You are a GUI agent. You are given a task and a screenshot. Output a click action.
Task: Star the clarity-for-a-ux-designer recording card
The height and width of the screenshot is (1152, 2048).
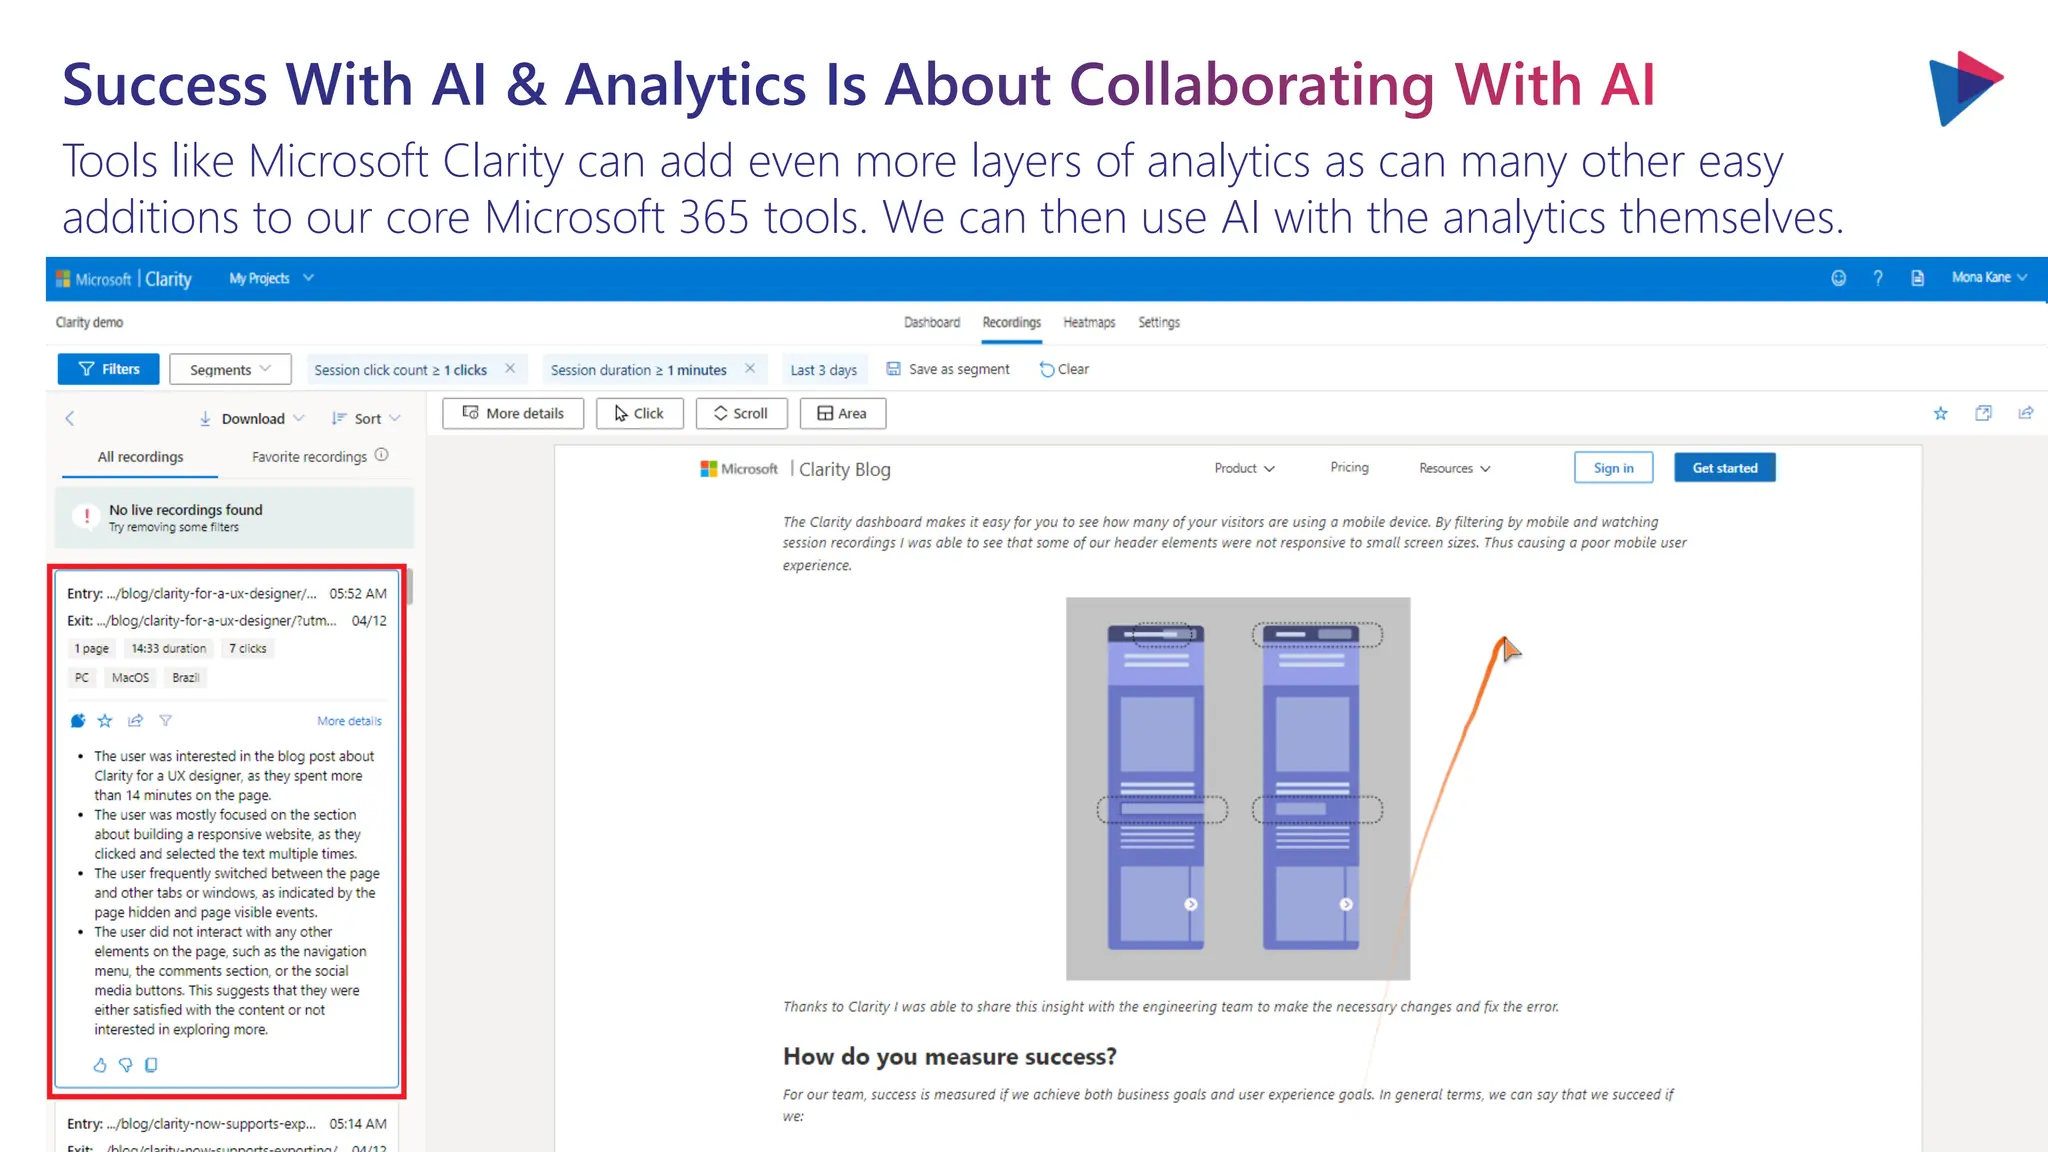coord(105,720)
